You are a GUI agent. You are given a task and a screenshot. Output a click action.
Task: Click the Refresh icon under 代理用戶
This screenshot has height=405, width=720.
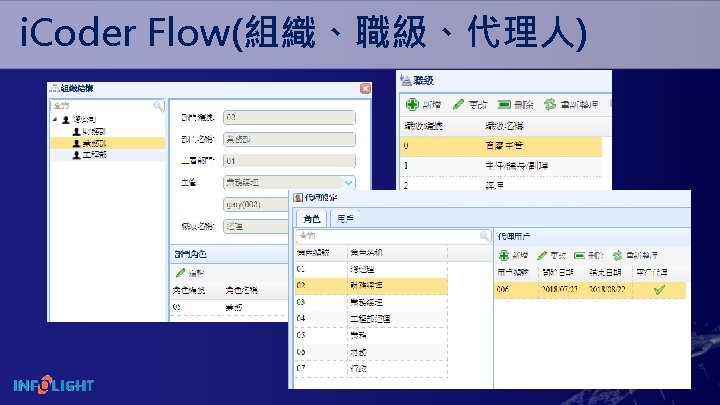click(618, 255)
